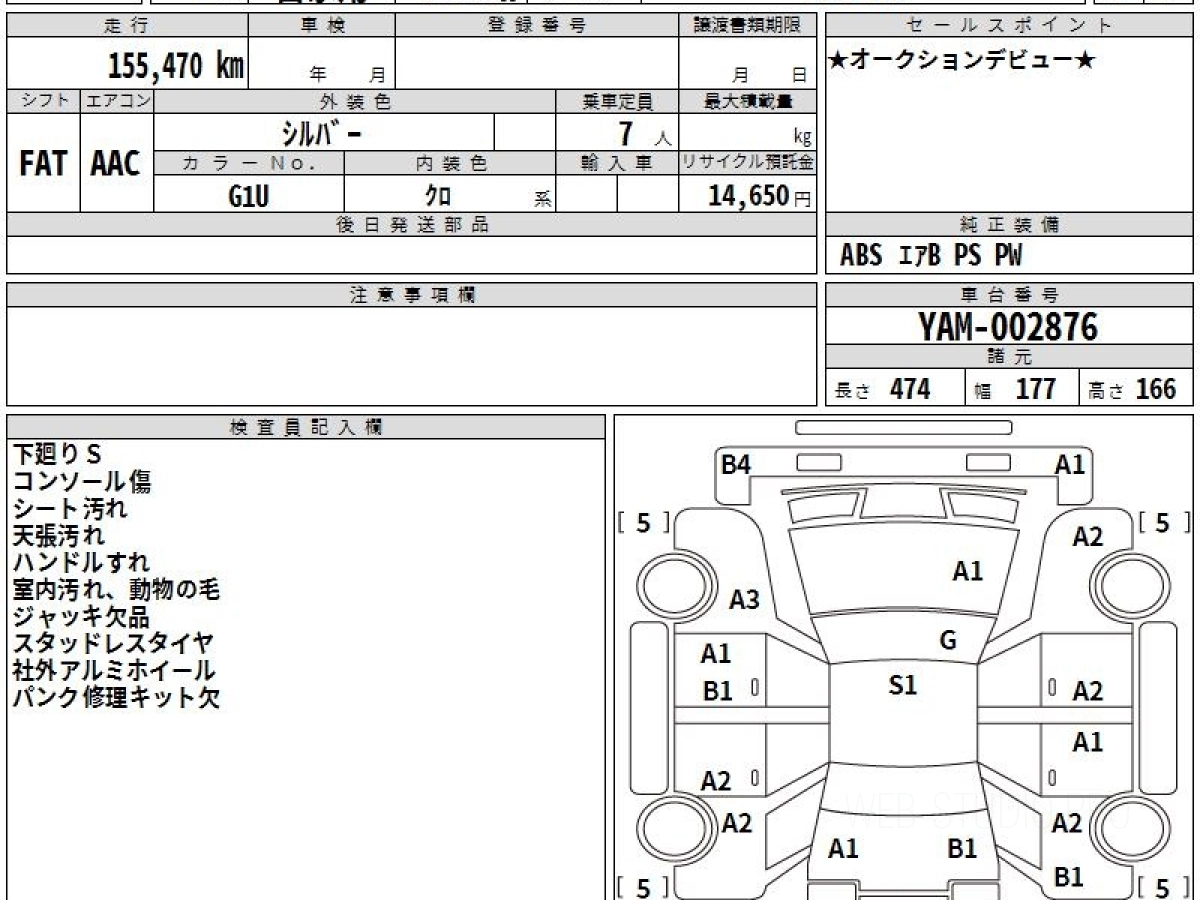
Task: Click the air conditioner value "AAC"
Action: (x=116, y=164)
